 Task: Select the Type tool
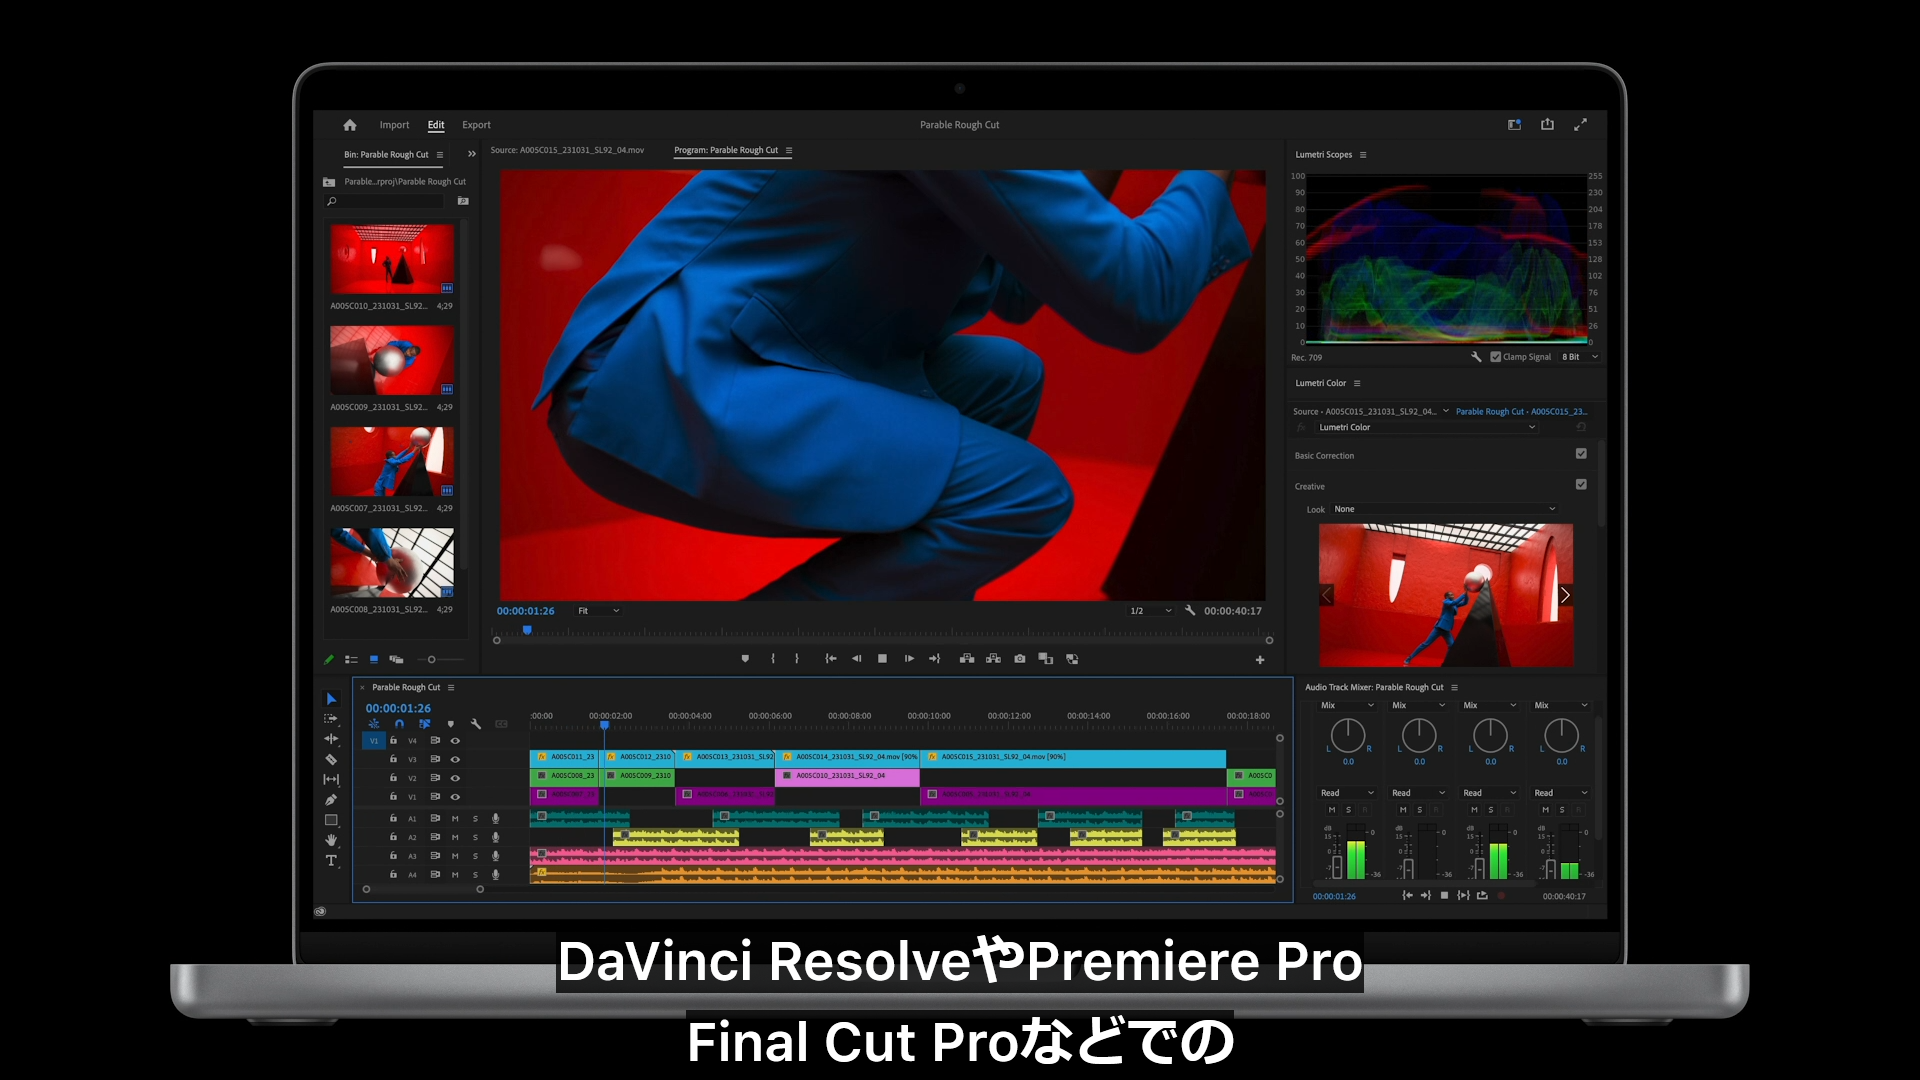(x=331, y=861)
